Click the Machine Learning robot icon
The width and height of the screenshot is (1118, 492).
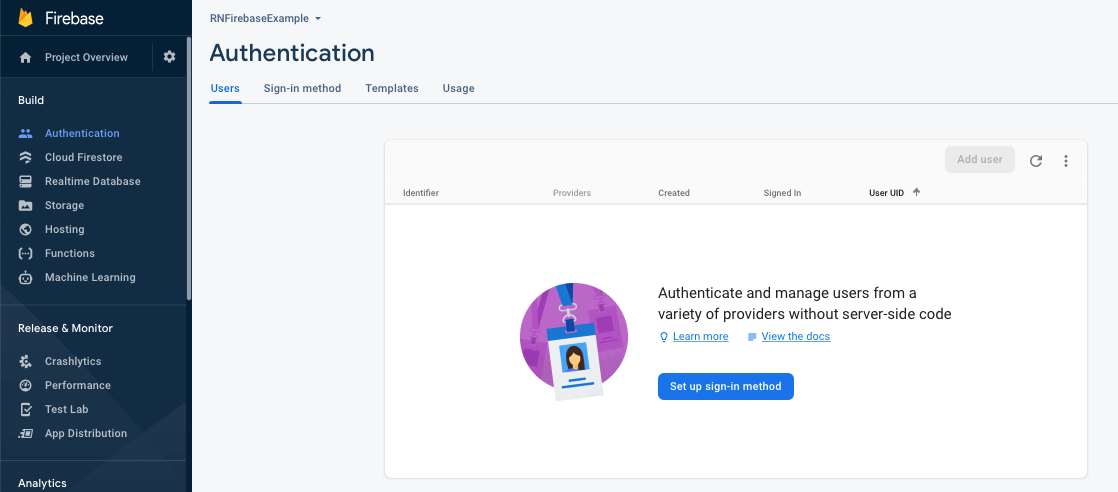coord(26,277)
